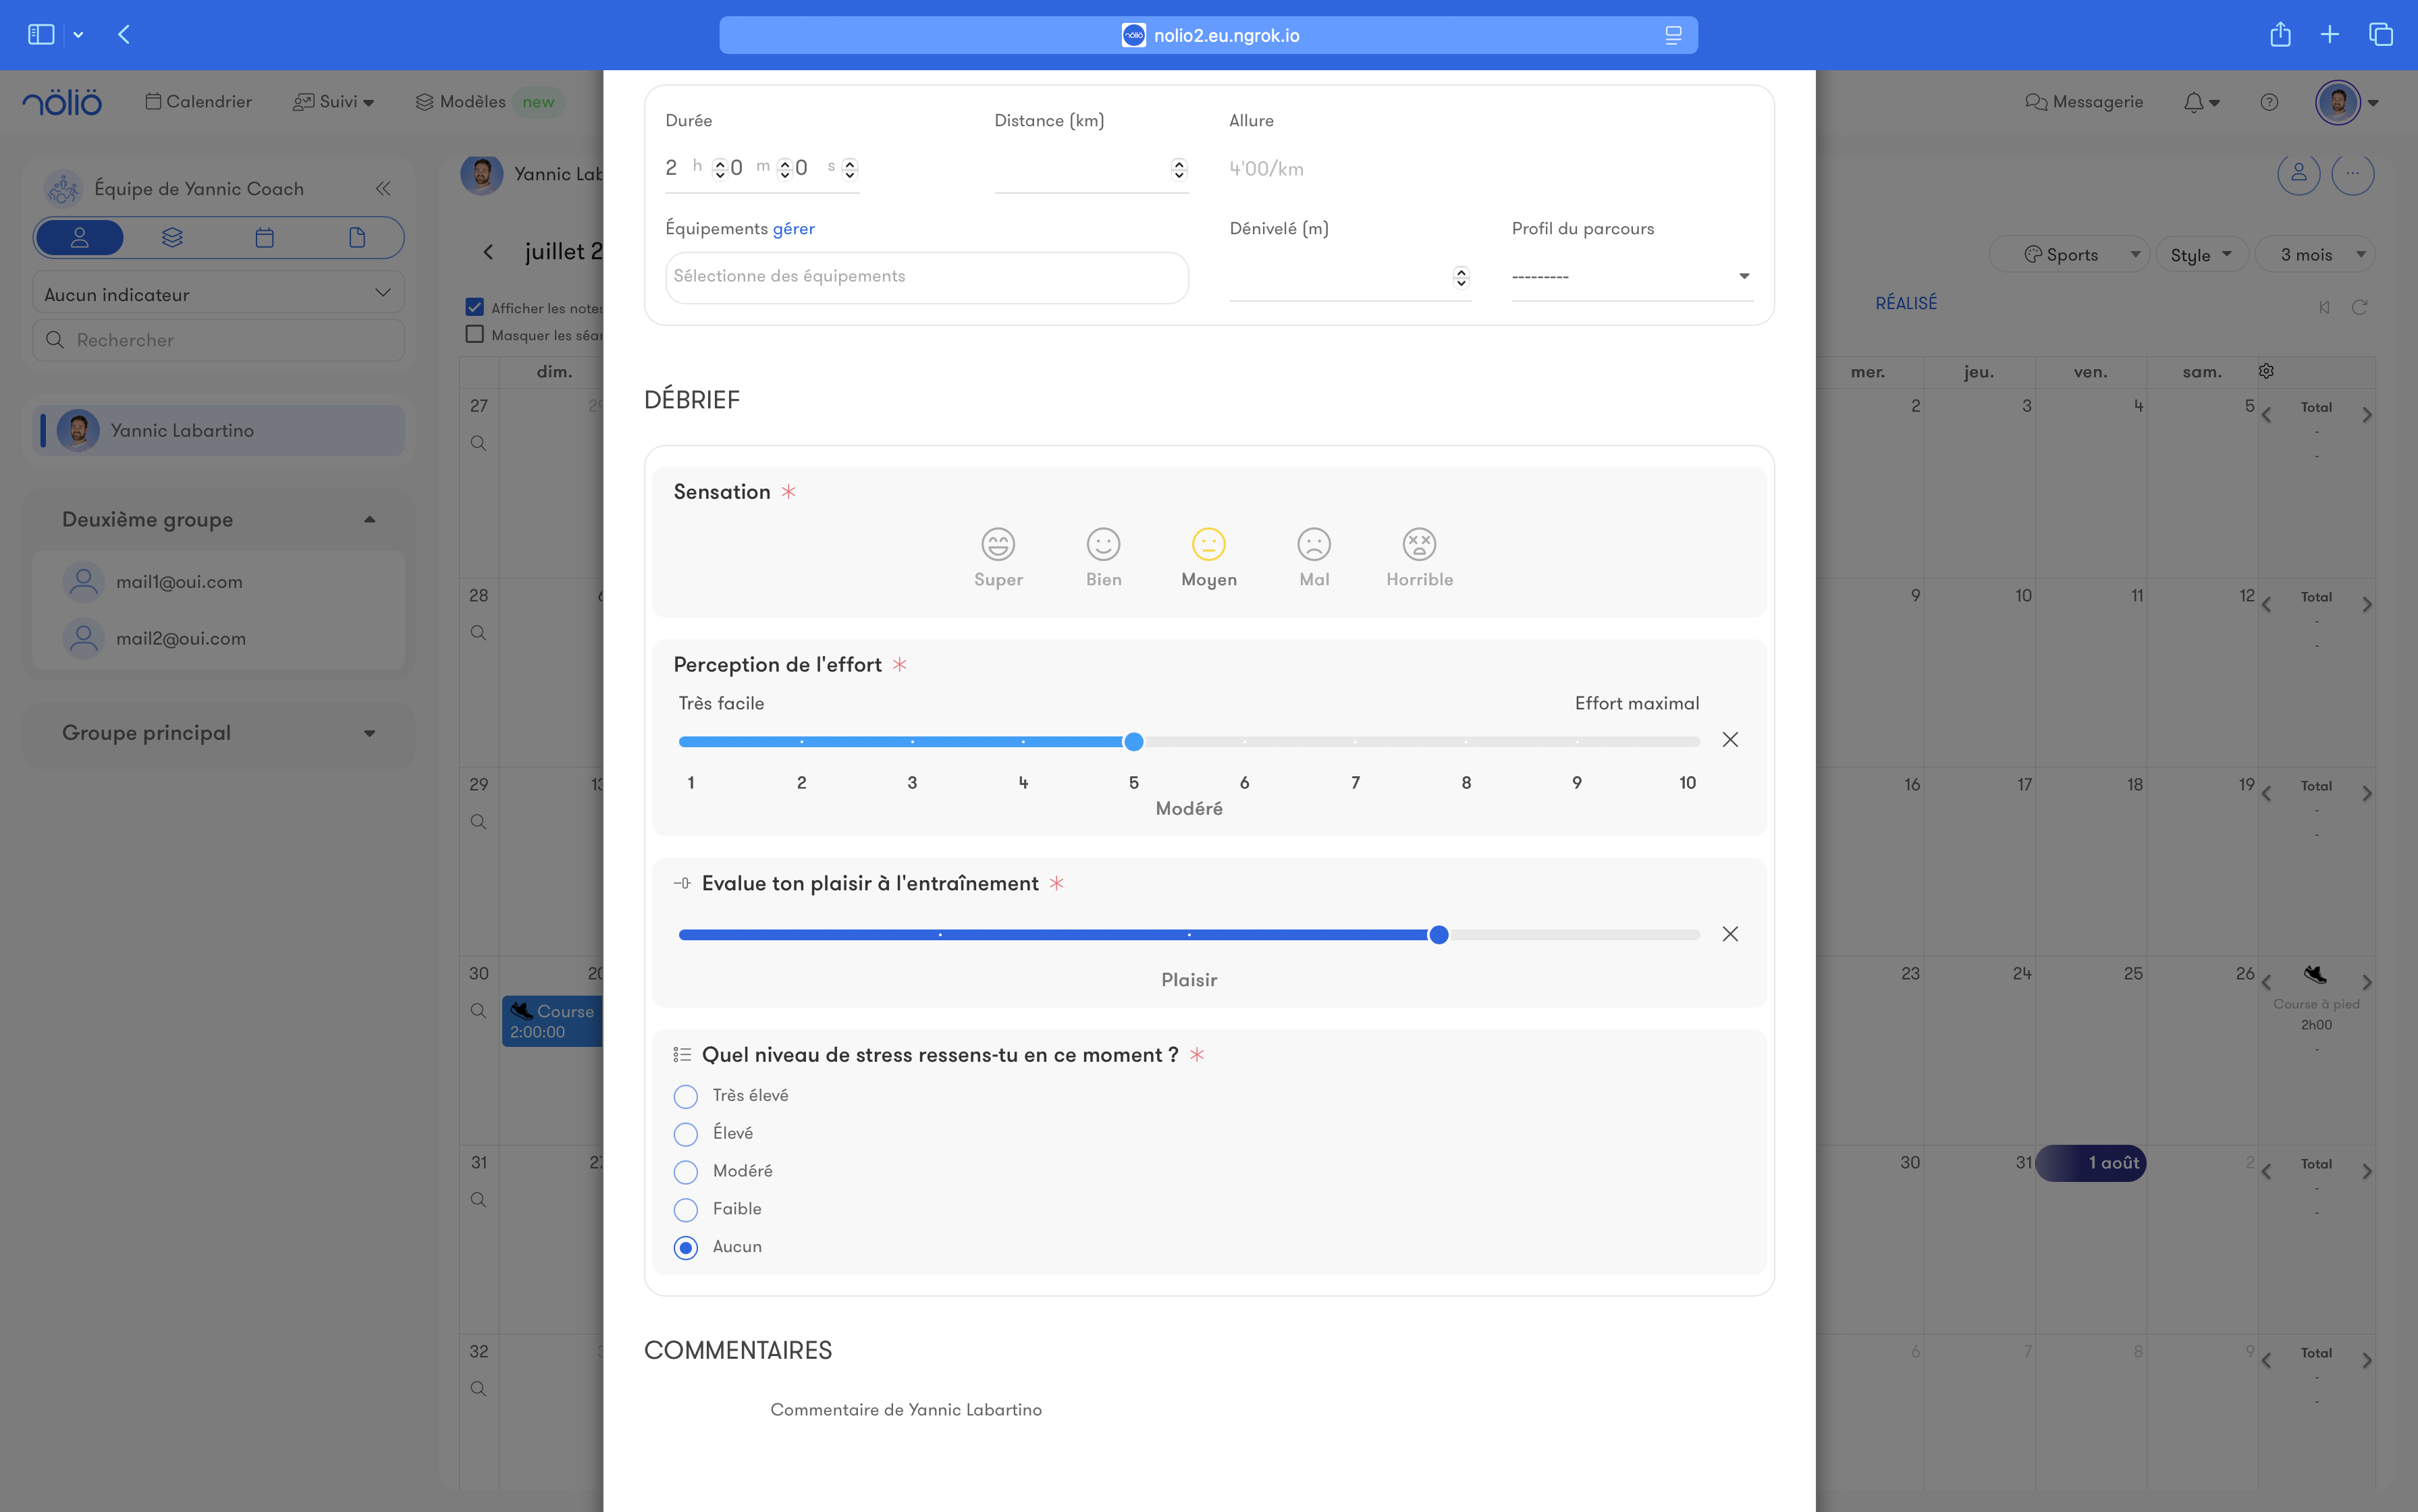Reset the training pleasure slider with X
Image resolution: width=2418 pixels, height=1512 pixels.
1729,934
